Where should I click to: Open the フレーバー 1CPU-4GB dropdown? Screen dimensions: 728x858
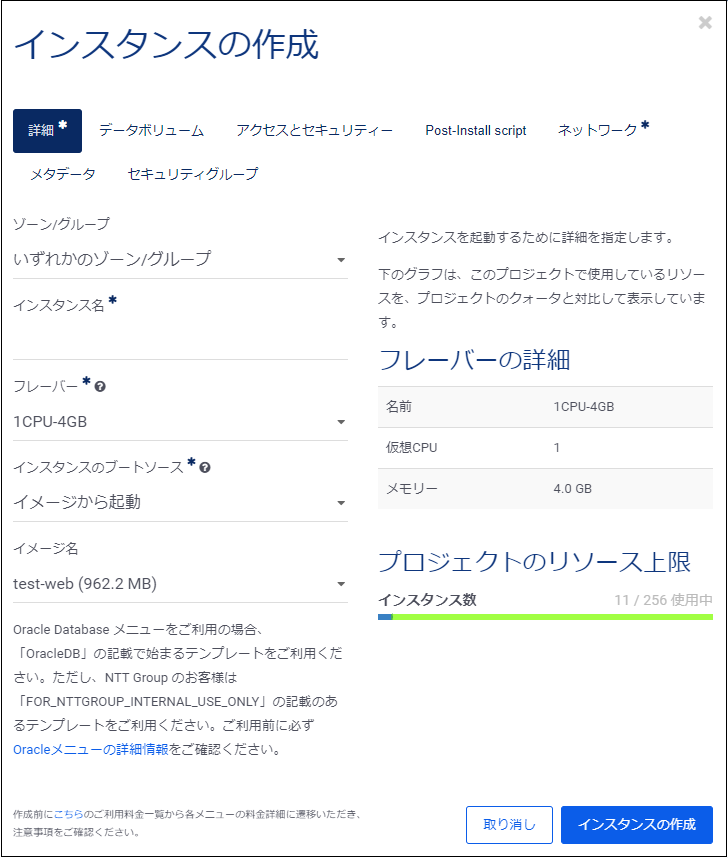click(x=180, y=422)
